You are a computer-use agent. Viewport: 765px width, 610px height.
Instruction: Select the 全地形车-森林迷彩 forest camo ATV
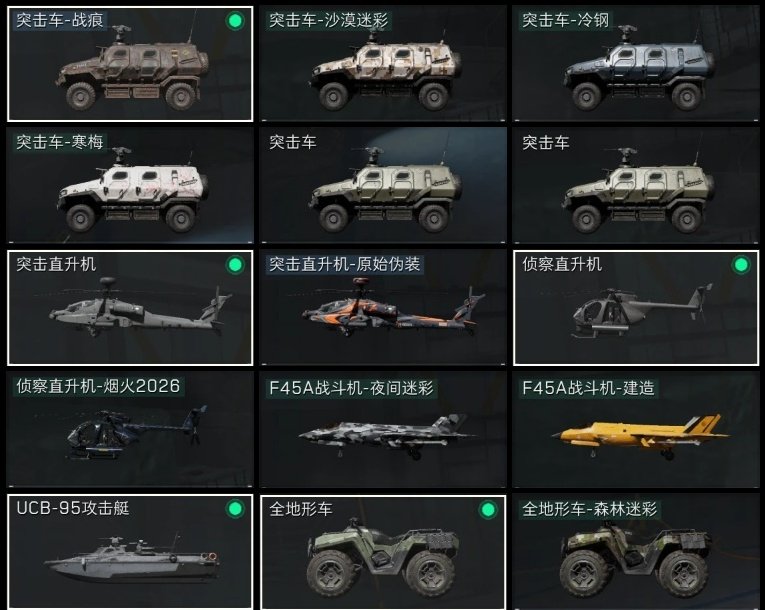point(636,552)
